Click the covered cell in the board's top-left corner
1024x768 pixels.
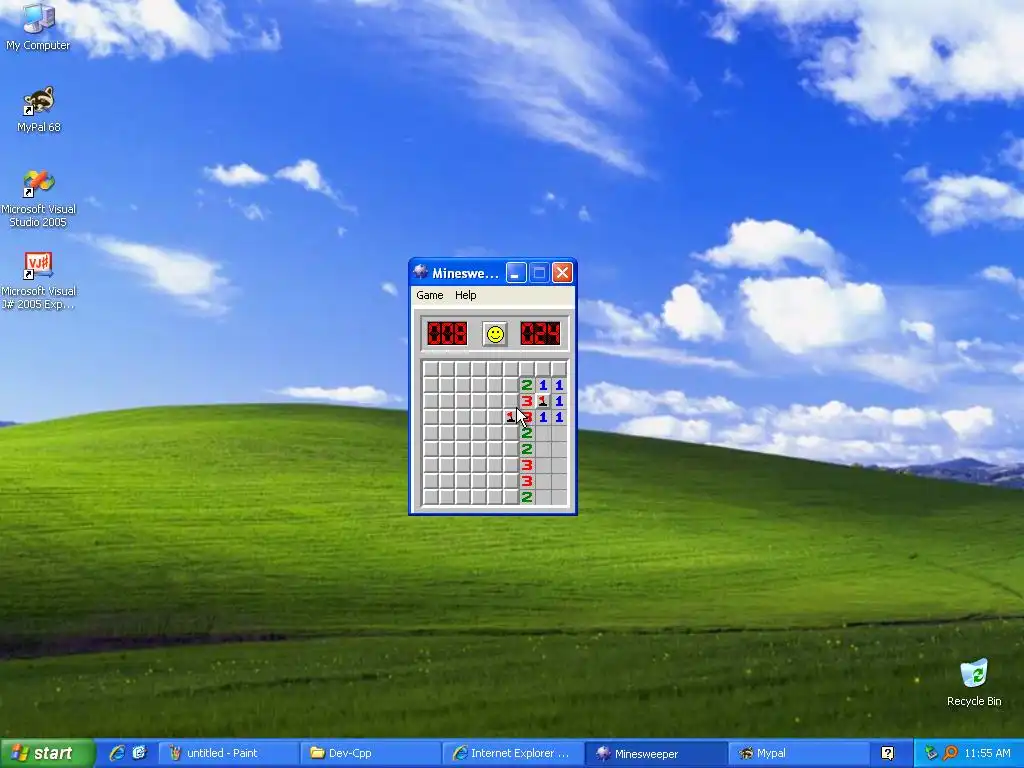coord(430,369)
